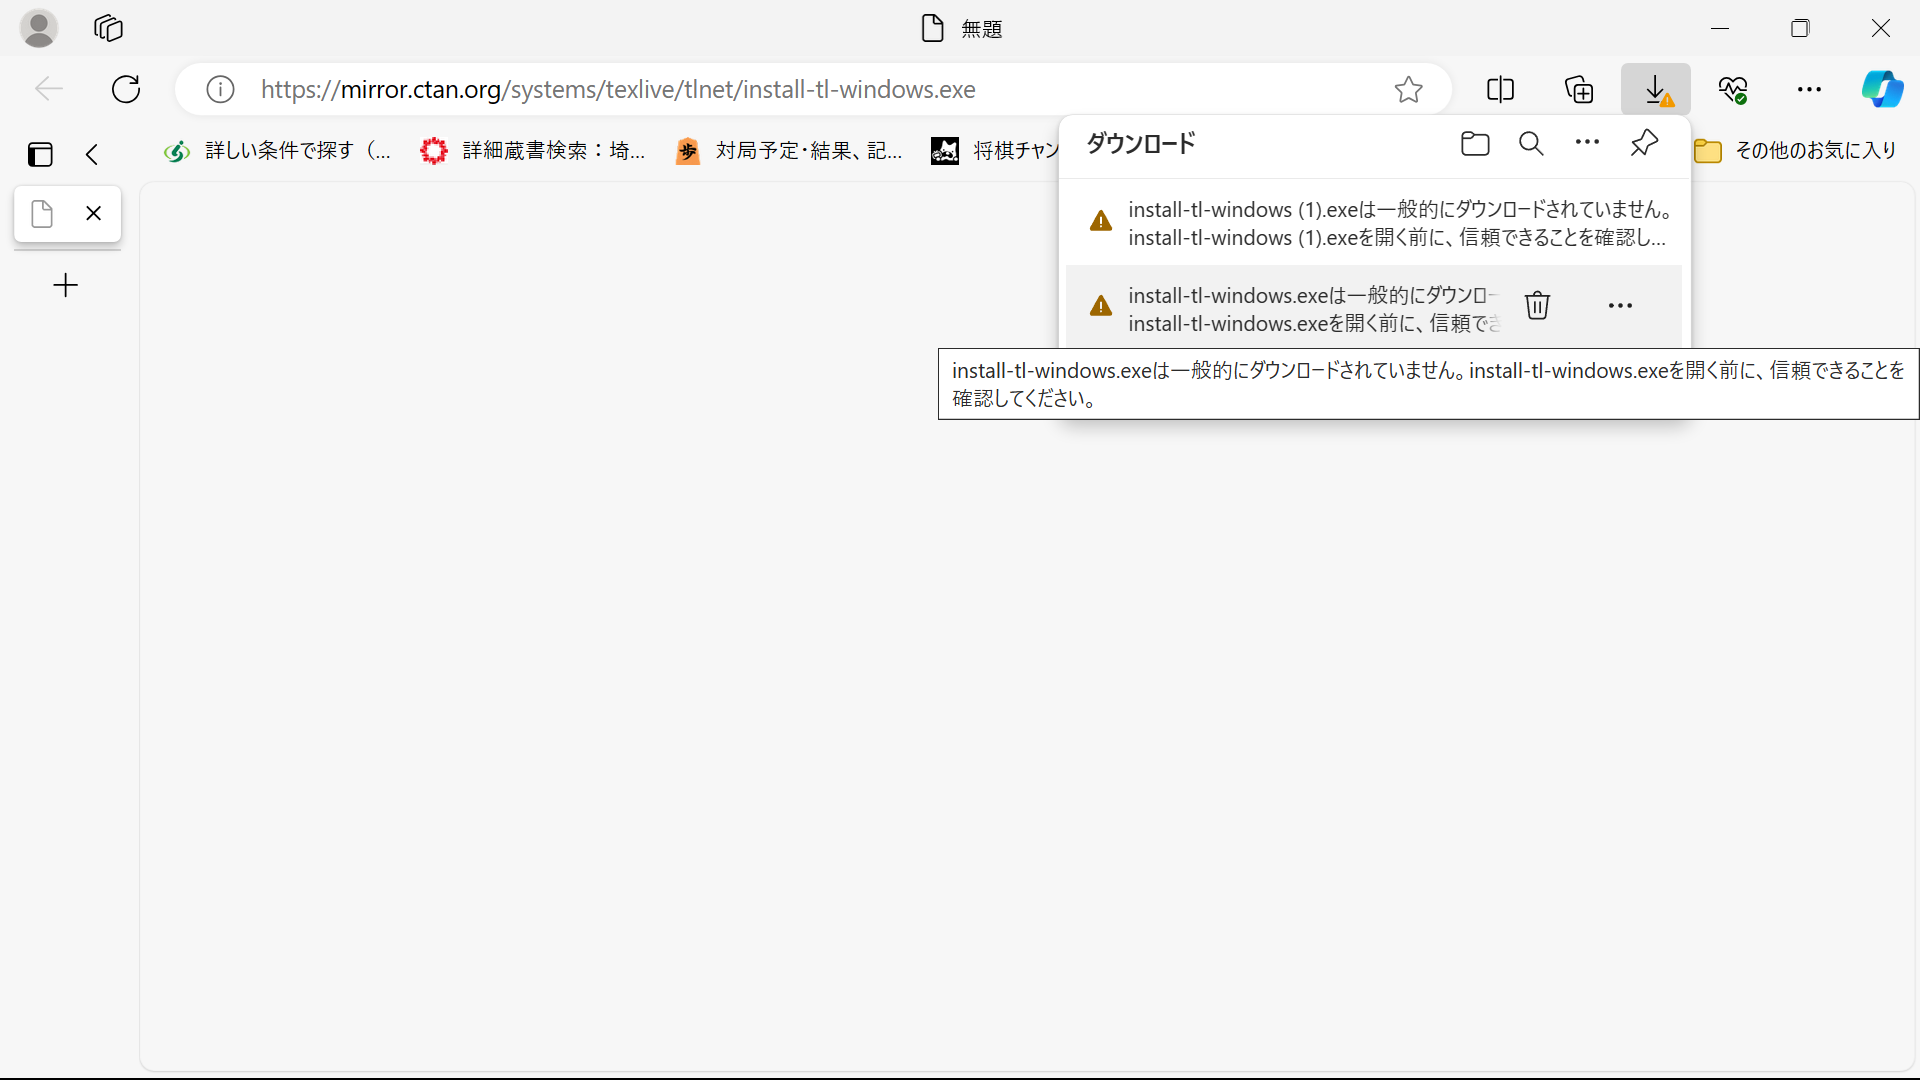Close the untitled tab

coord(94,213)
